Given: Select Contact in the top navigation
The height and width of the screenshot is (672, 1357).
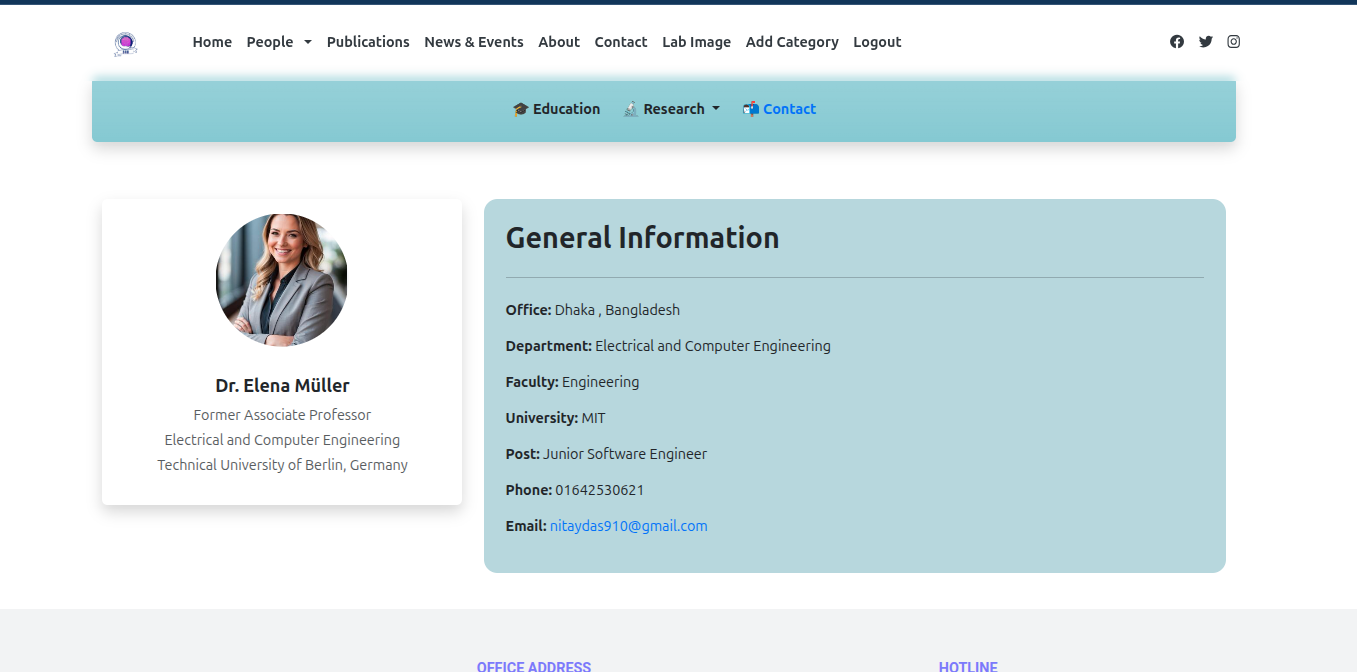Looking at the screenshot, I should pyautogui.click(x=620, y=42).
